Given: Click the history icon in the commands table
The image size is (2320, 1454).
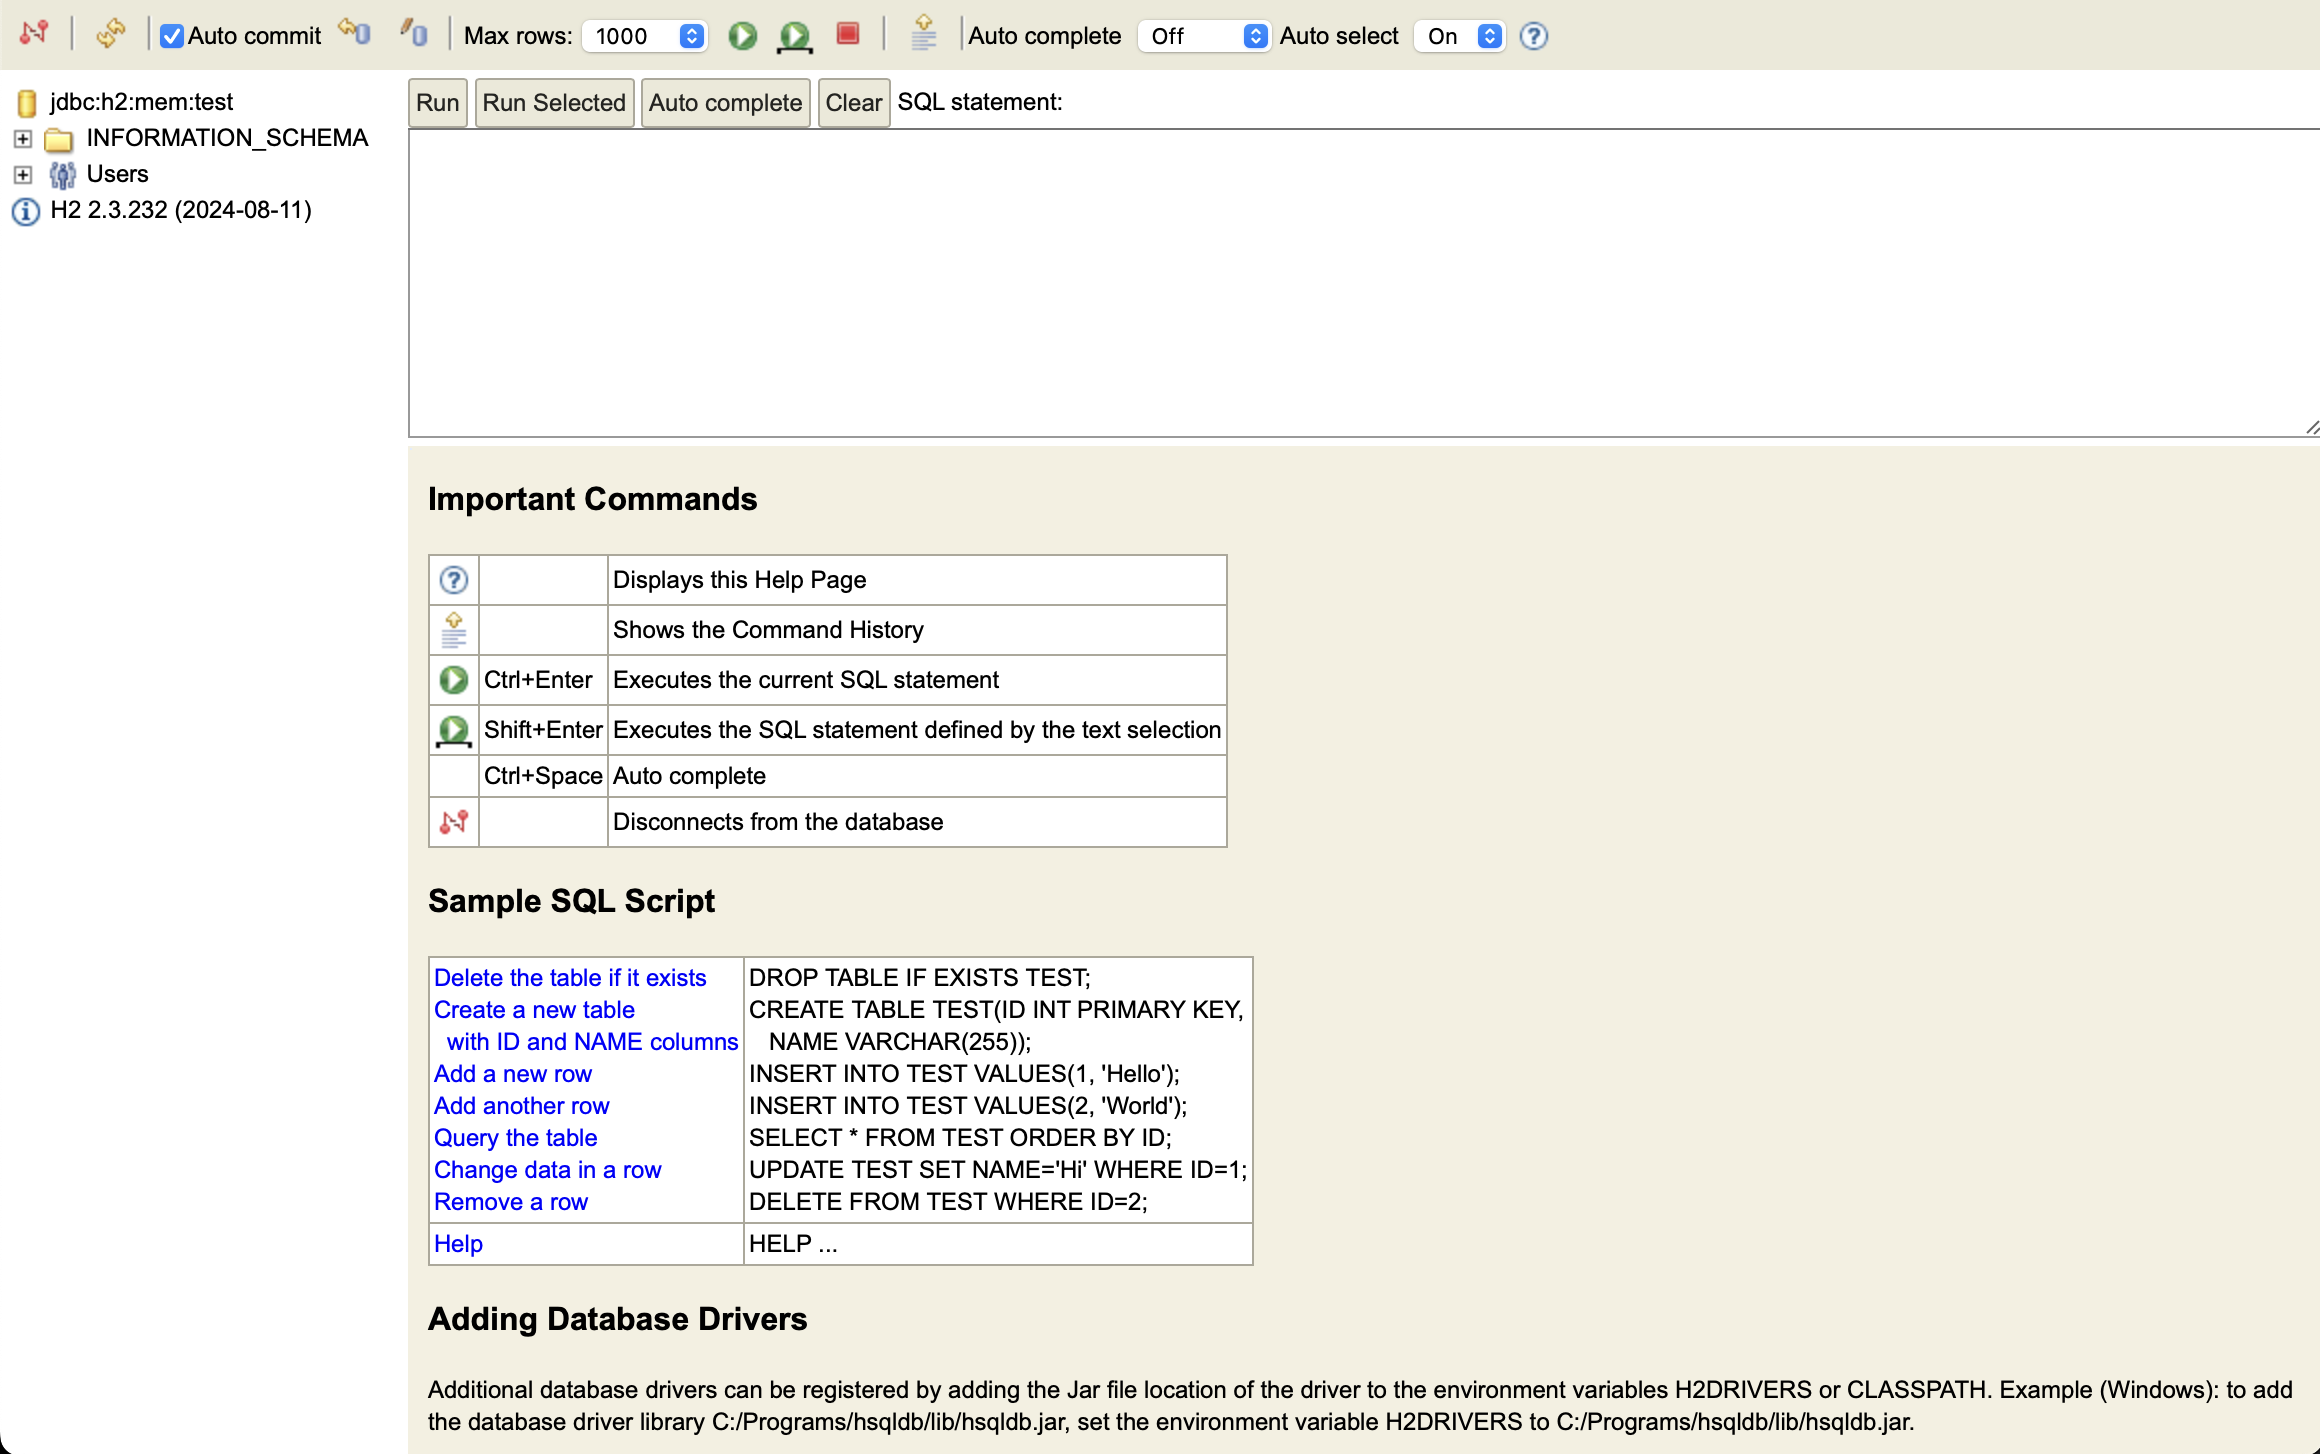Looking at the screenshot, I should (x=454, y=630).
